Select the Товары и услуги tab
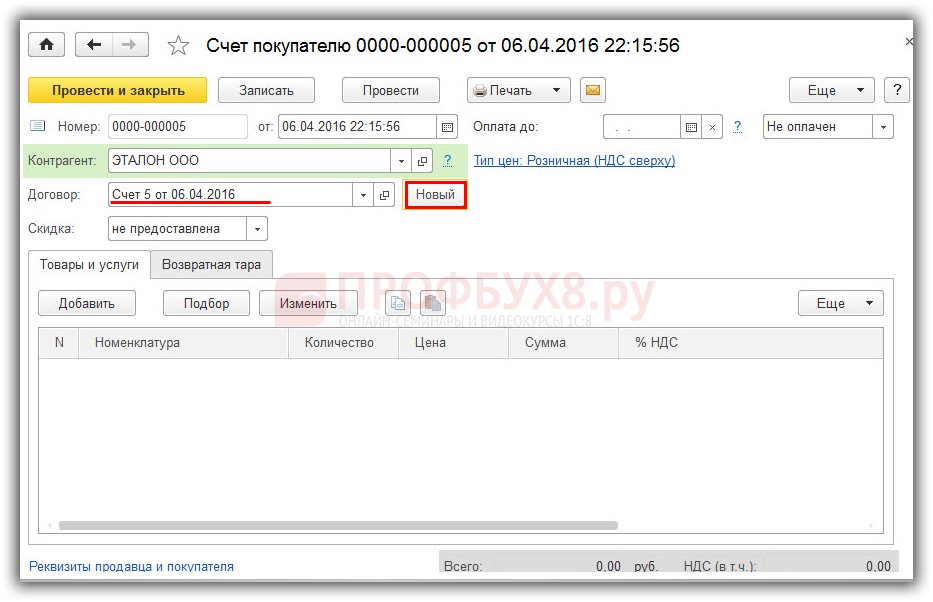This screenshot has height=602, width=933. [89, 265]
